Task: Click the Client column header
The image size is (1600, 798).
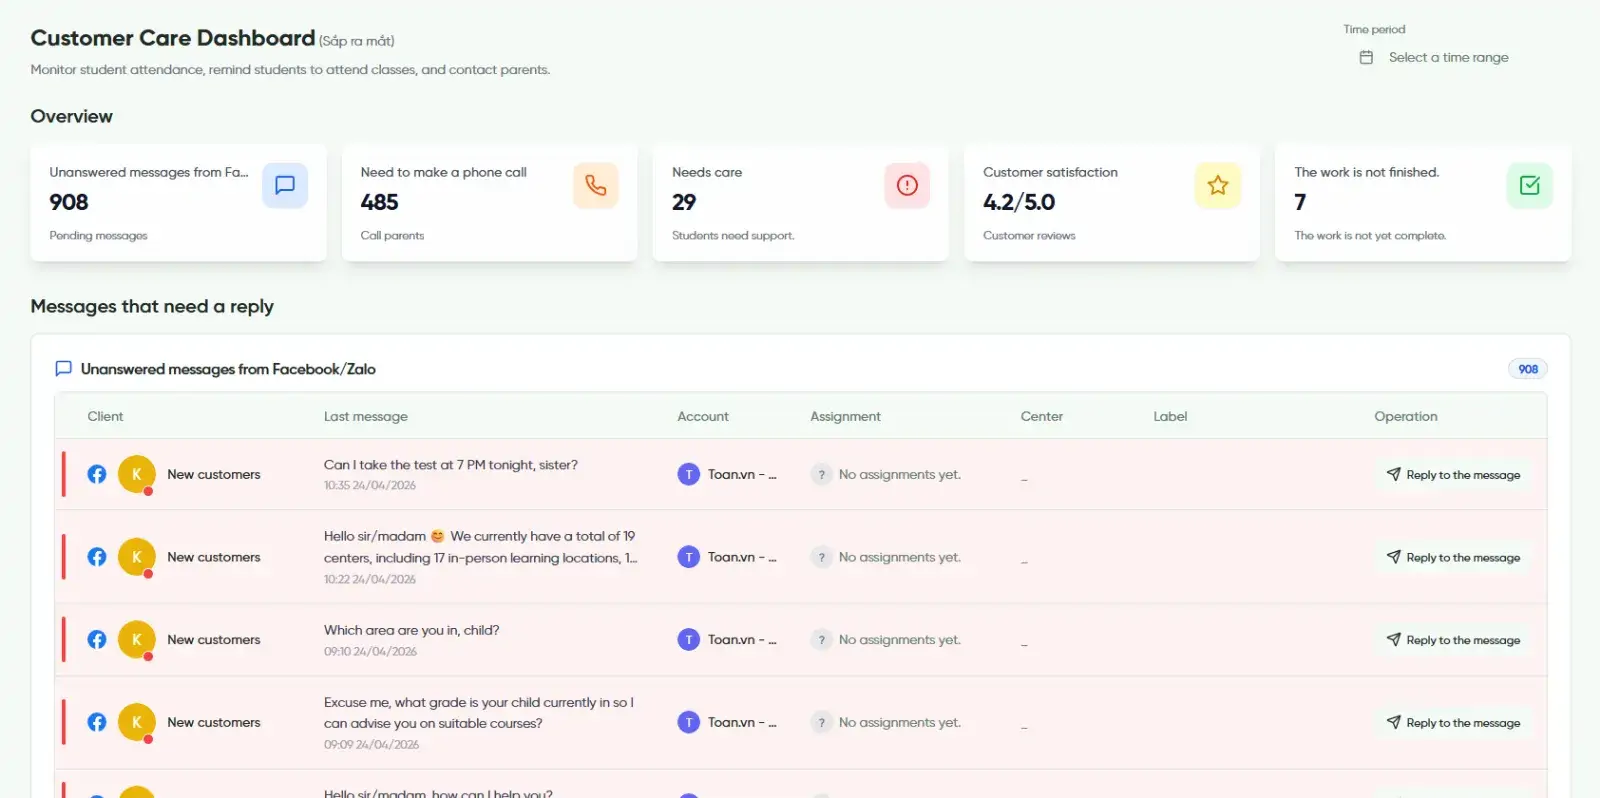Action: [105, 416]
